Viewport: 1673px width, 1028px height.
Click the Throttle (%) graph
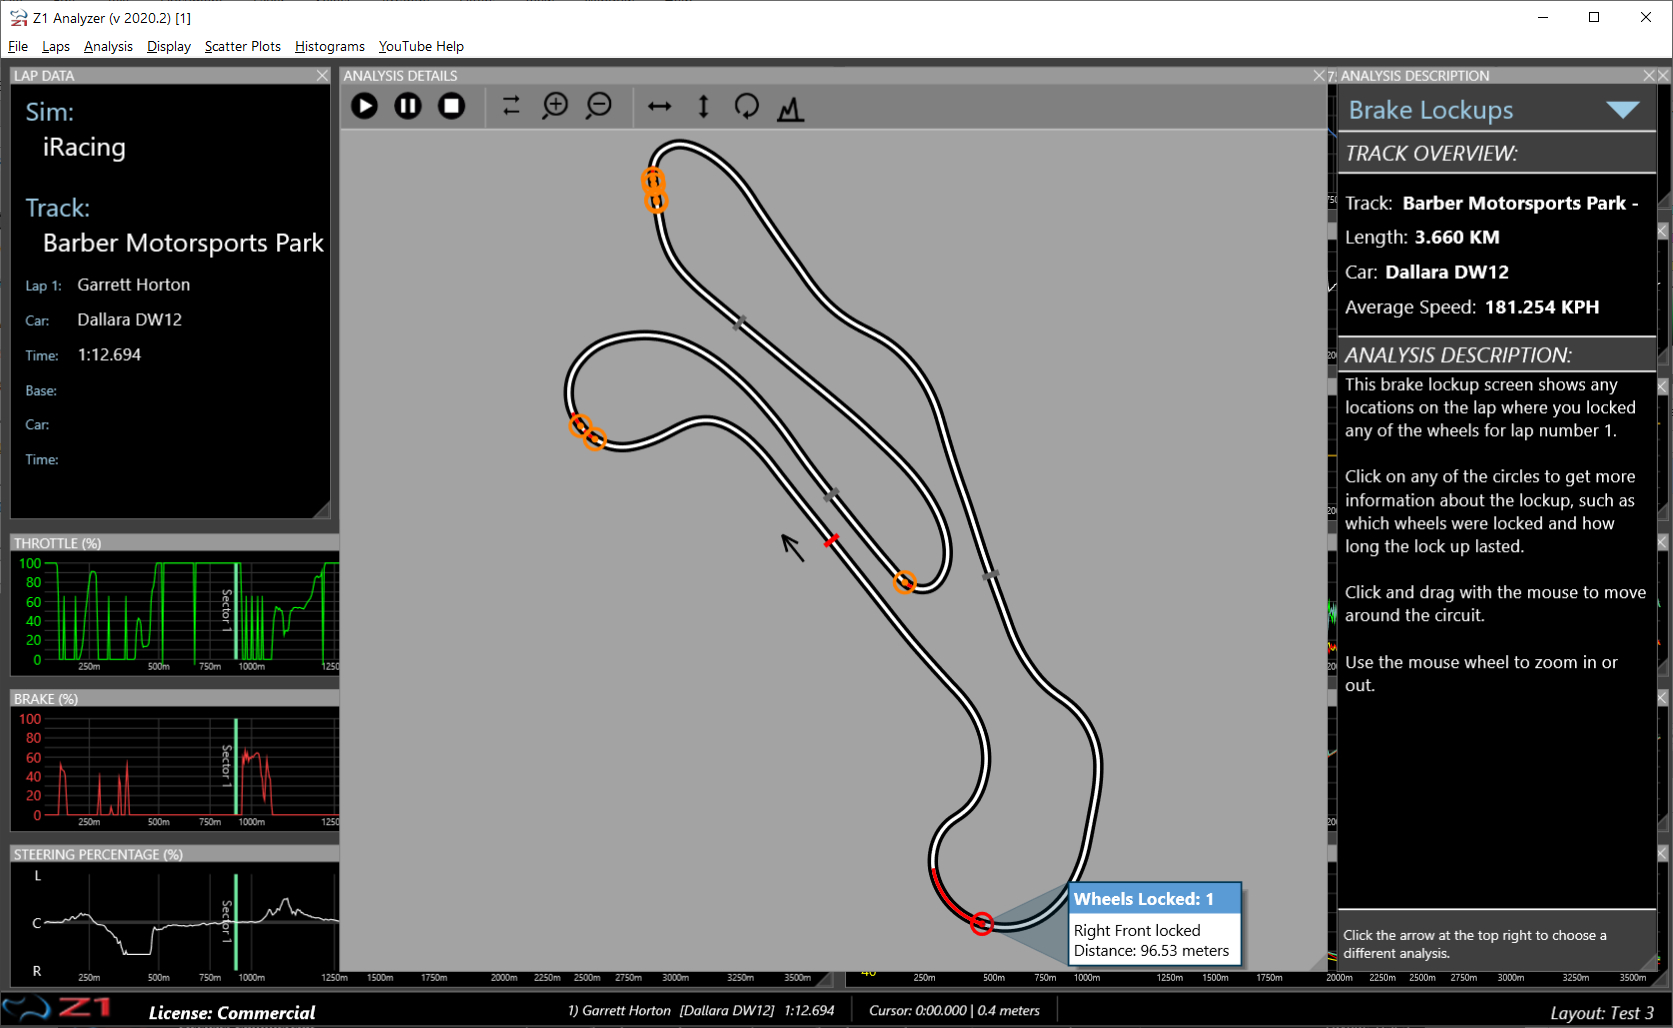pos(175,612)
